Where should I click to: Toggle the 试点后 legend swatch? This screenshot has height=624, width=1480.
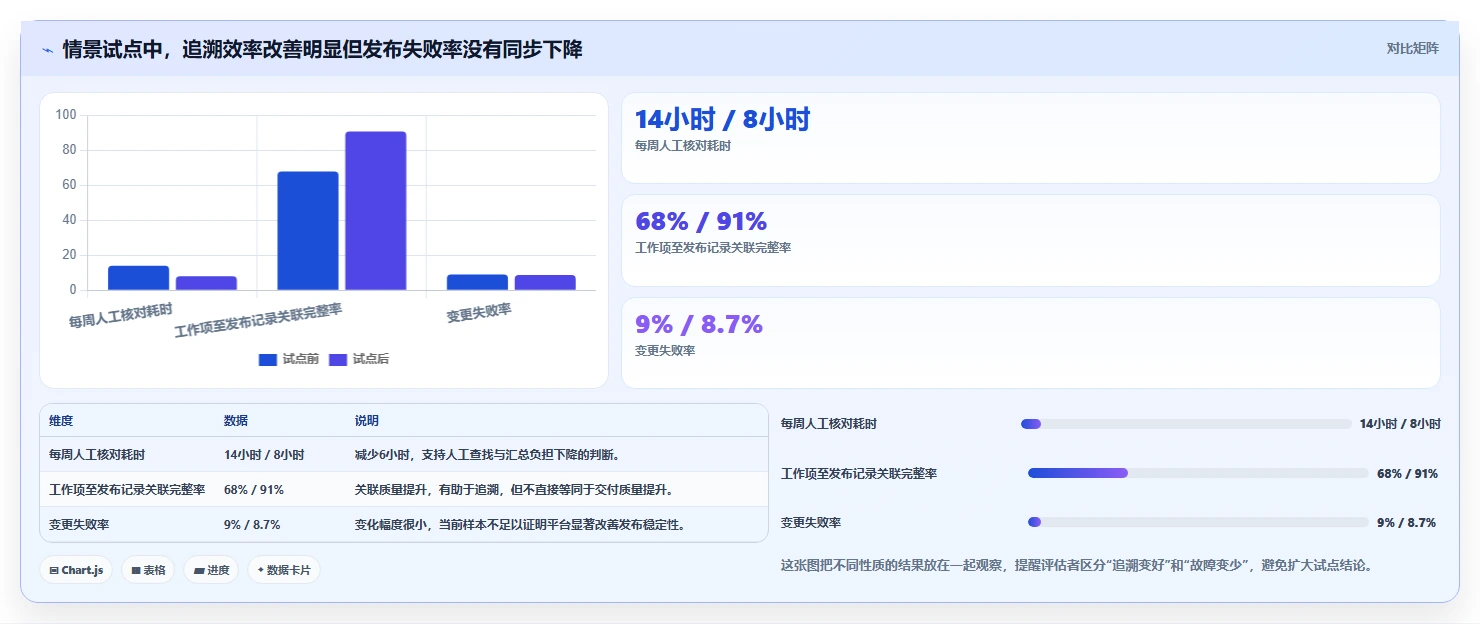point(337,359)
